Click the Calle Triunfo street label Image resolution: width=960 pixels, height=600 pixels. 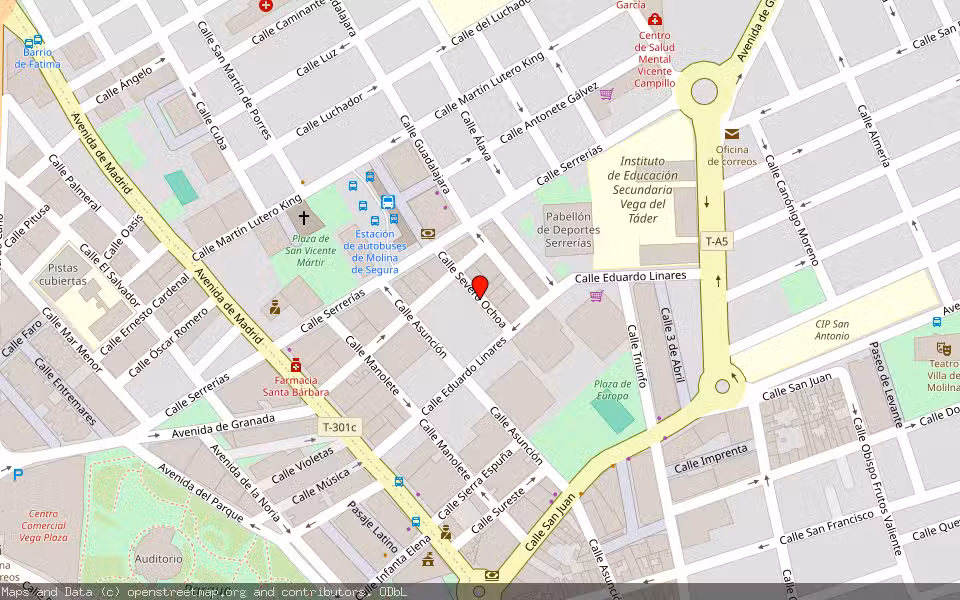click(x=637, y=356)
